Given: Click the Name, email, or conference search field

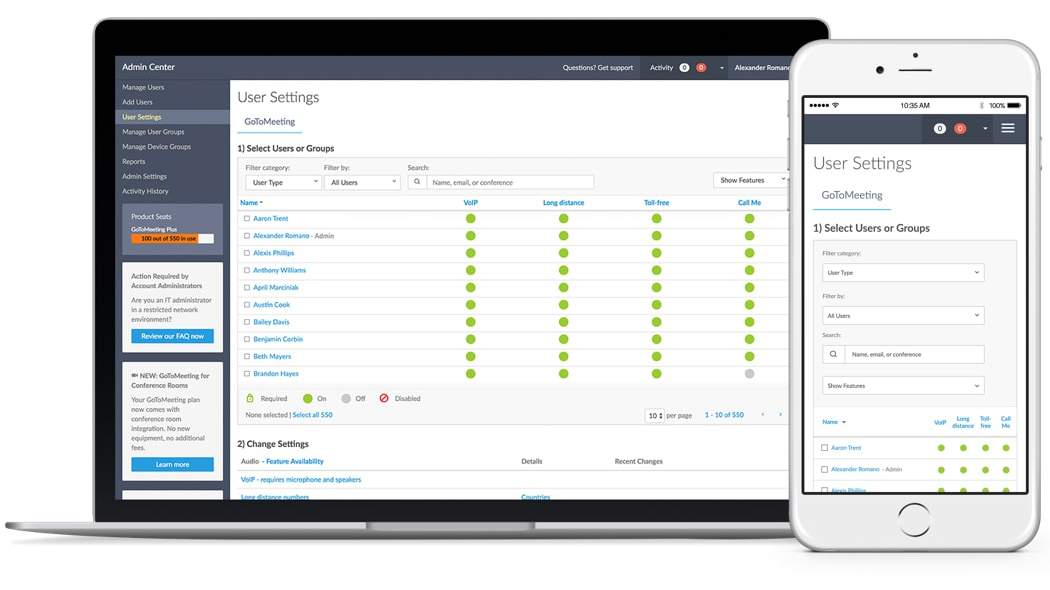Looking at the screenshot, I should click(x=510, y=182).
